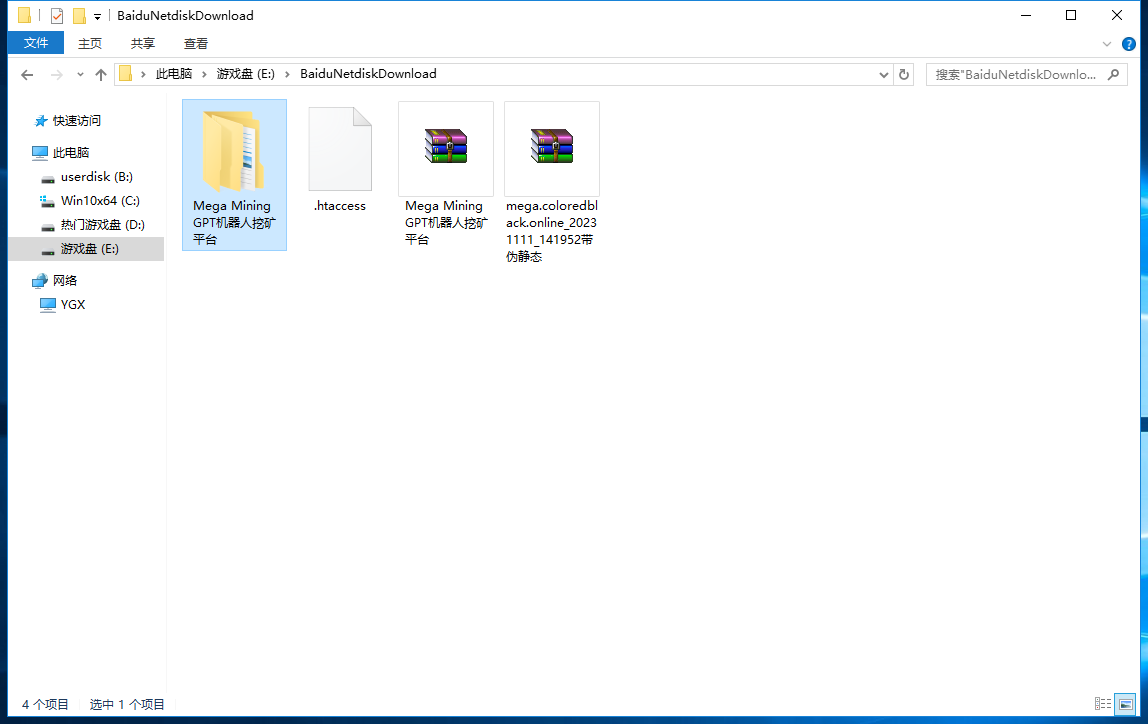Image resolution: width=1148 pixels, height=724 pixels.
Task: Click the folder icon in address bar
Action: tap(126, 74)
